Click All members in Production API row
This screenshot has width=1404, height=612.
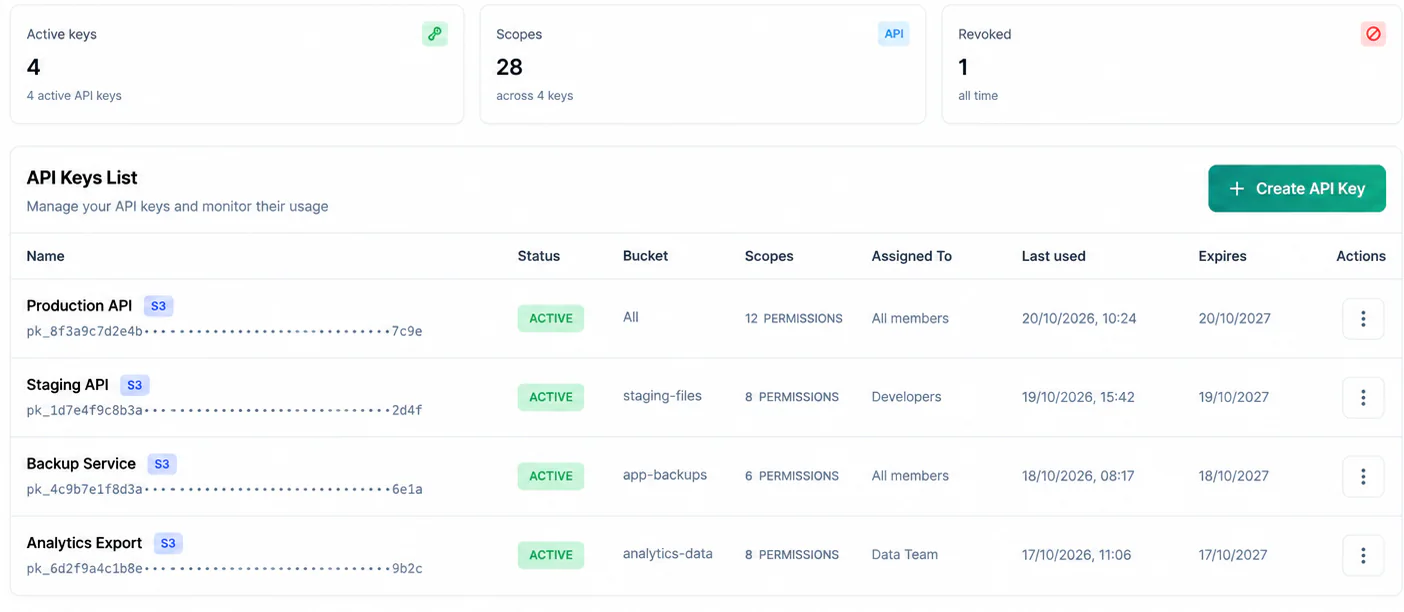[910, 318]
